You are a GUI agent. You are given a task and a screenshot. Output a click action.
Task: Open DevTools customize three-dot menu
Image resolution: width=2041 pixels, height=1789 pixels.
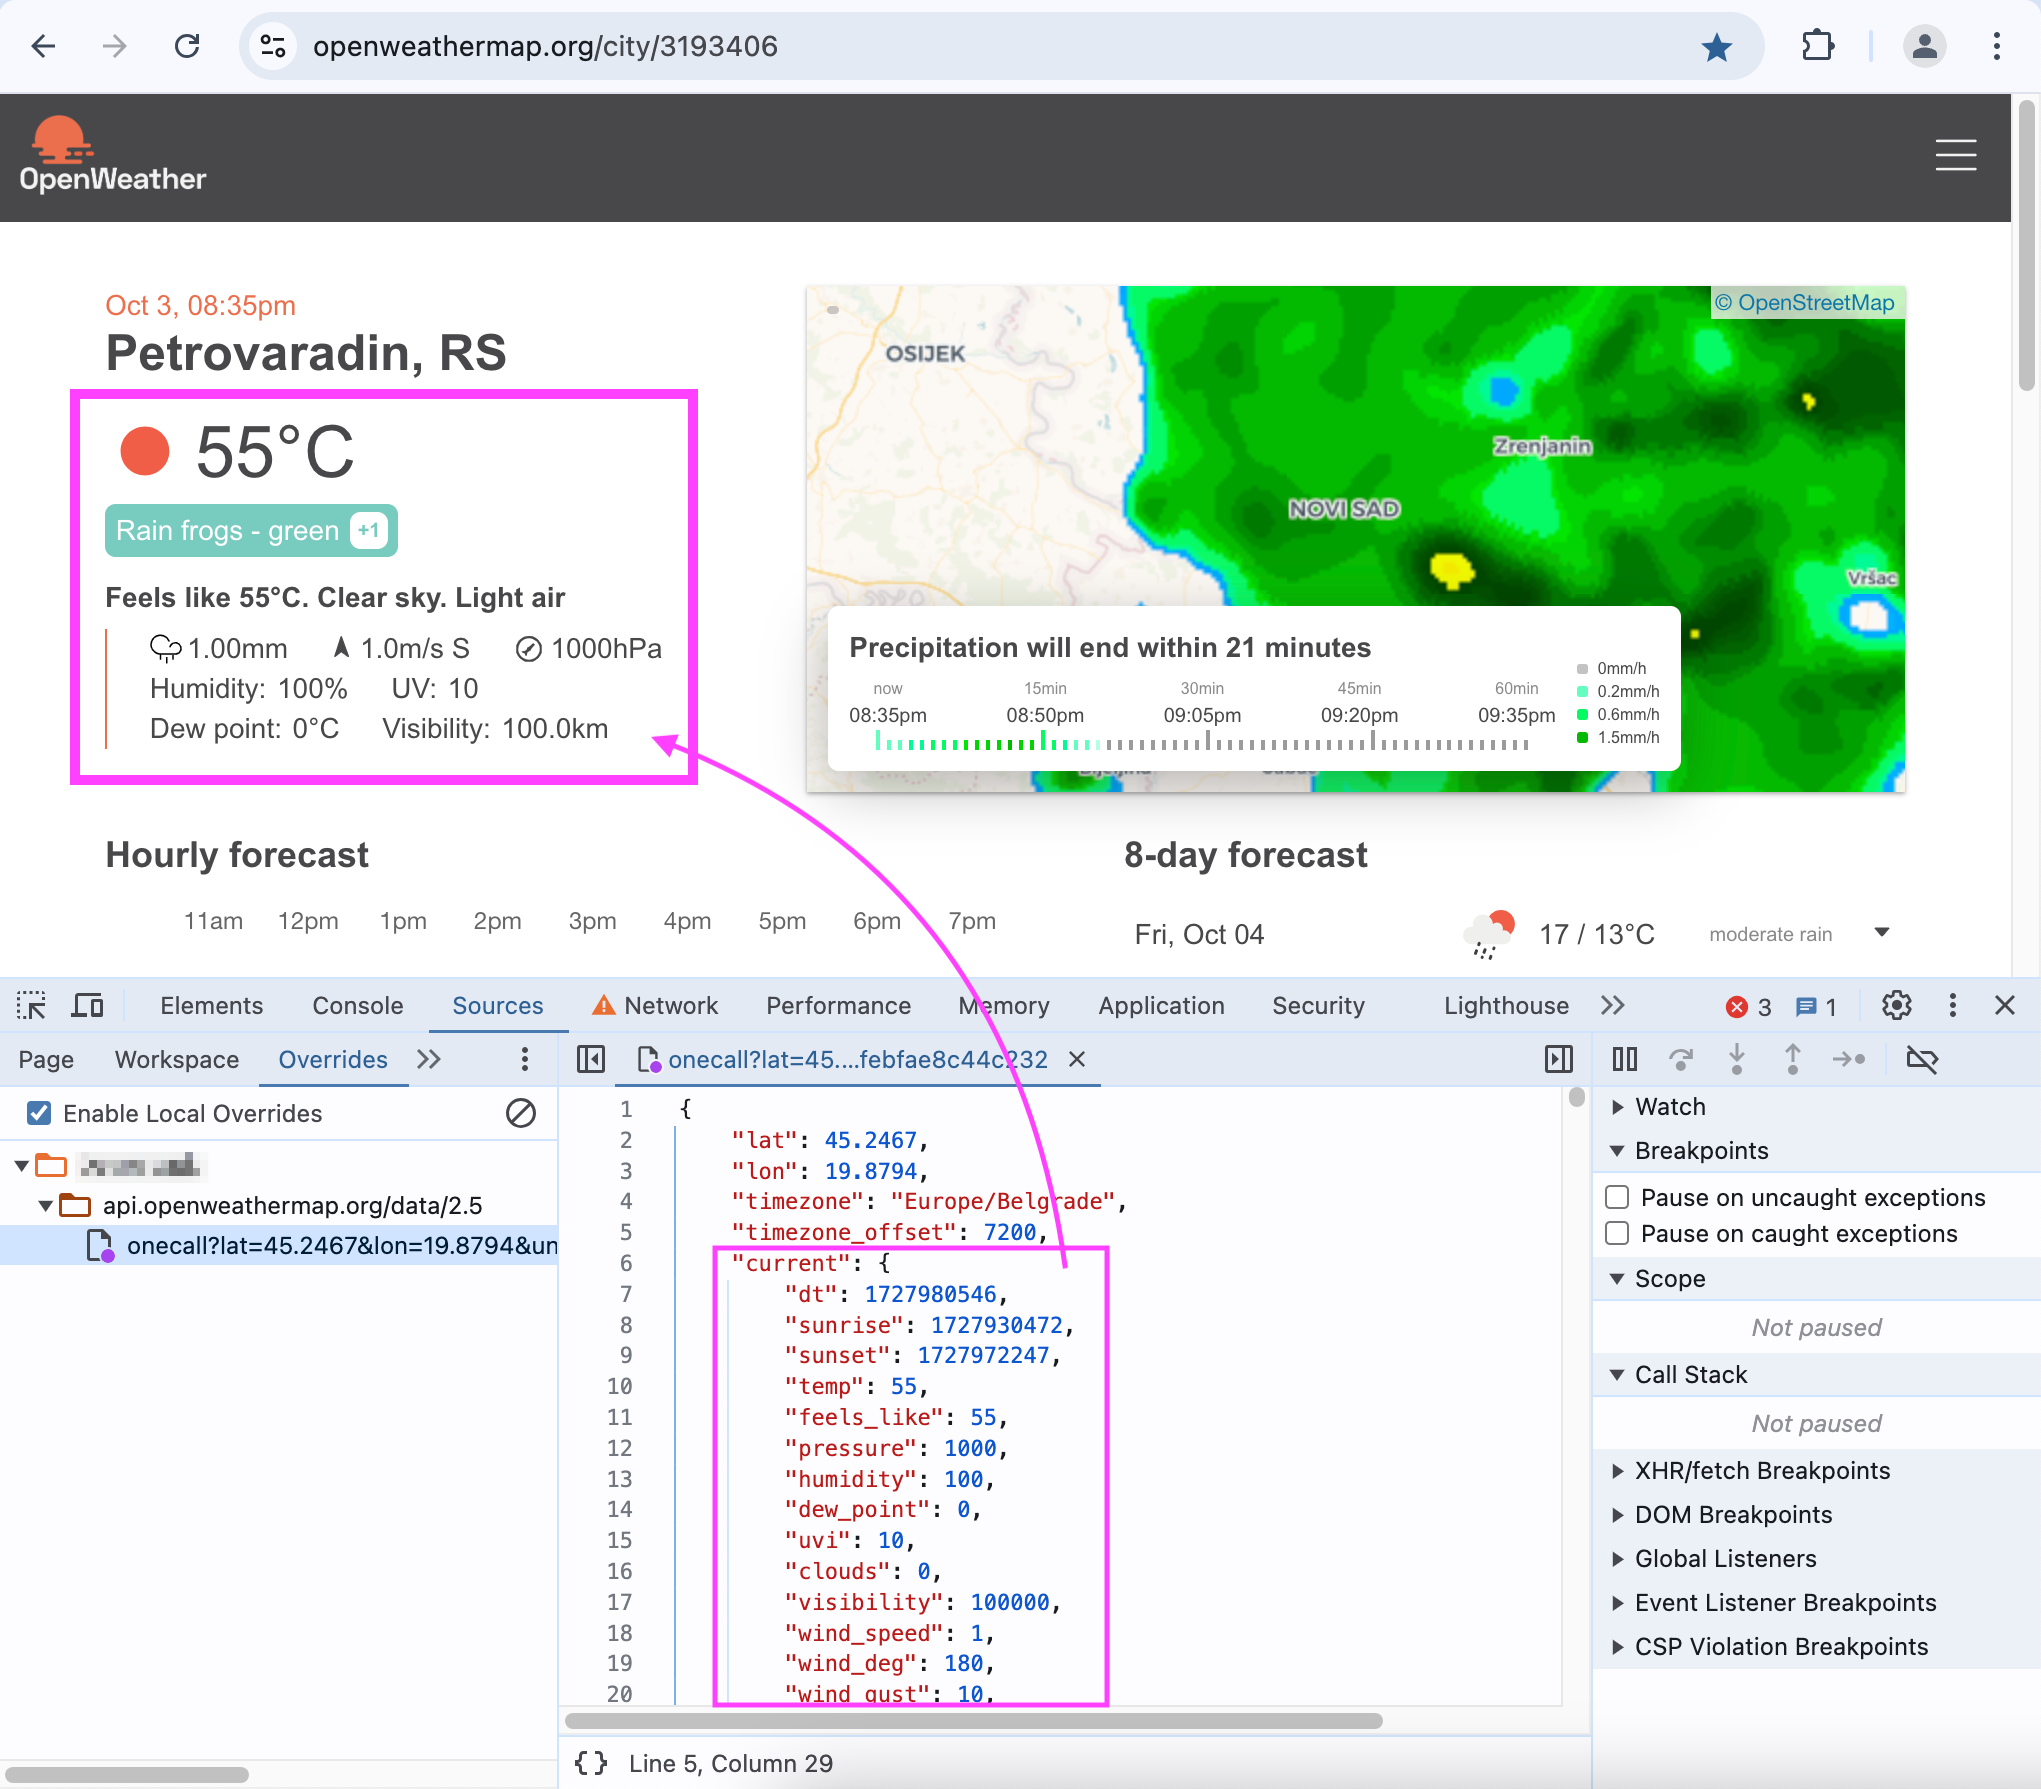1952,1005
